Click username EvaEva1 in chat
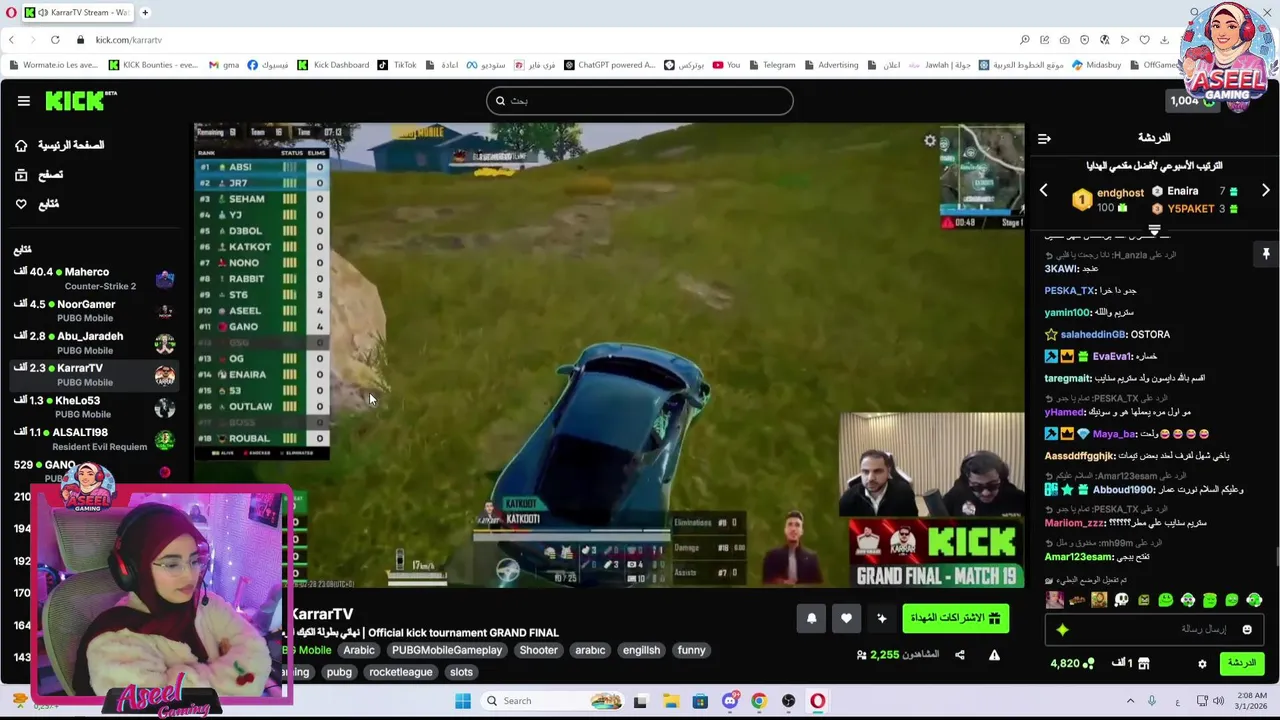Image resolution: width=1280 pixels, height=720 pixels. (1110, 356)
